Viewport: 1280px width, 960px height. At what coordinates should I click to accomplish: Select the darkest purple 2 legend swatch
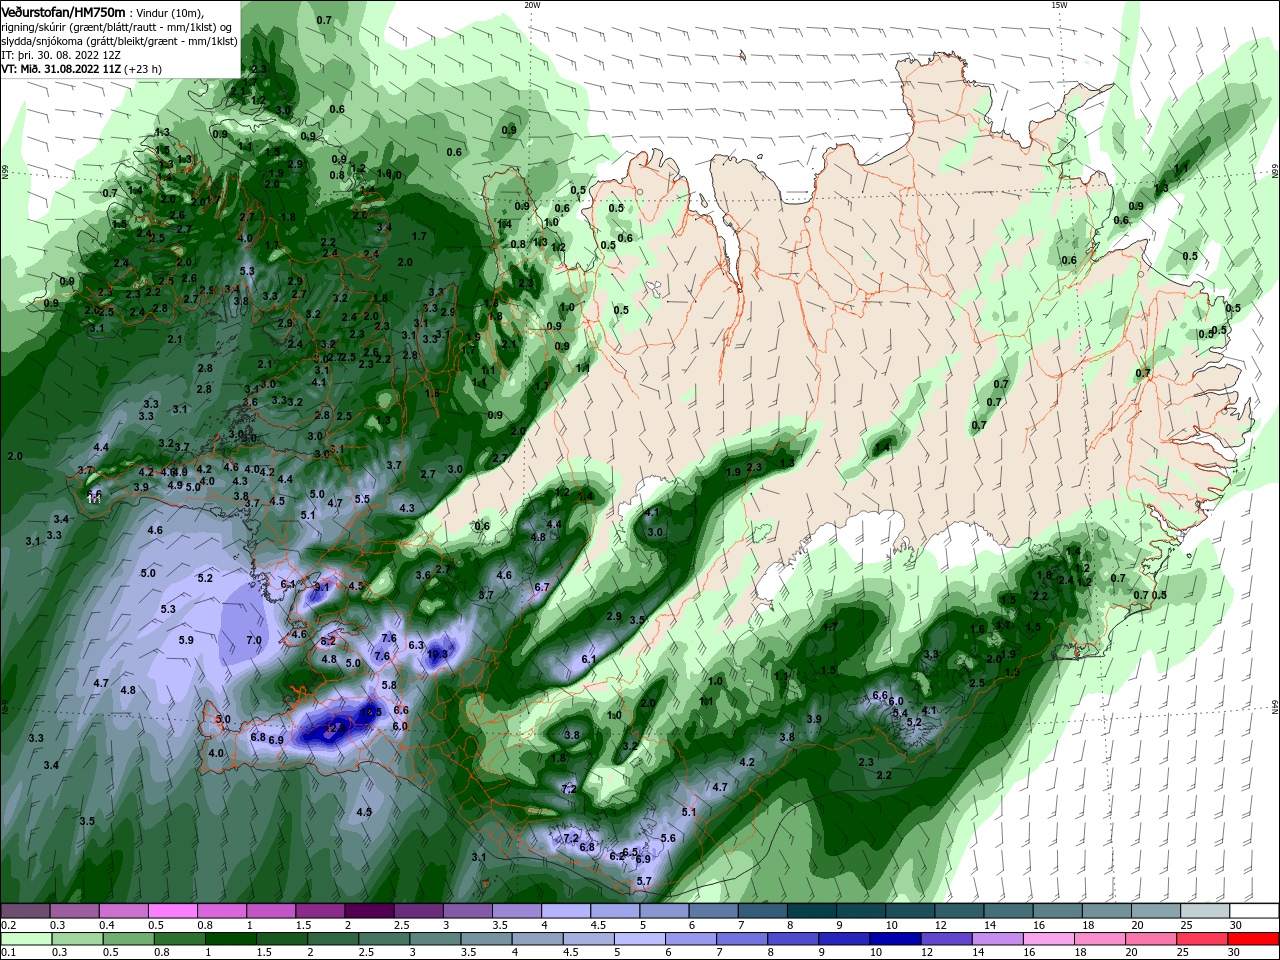(x=368, y=911)
